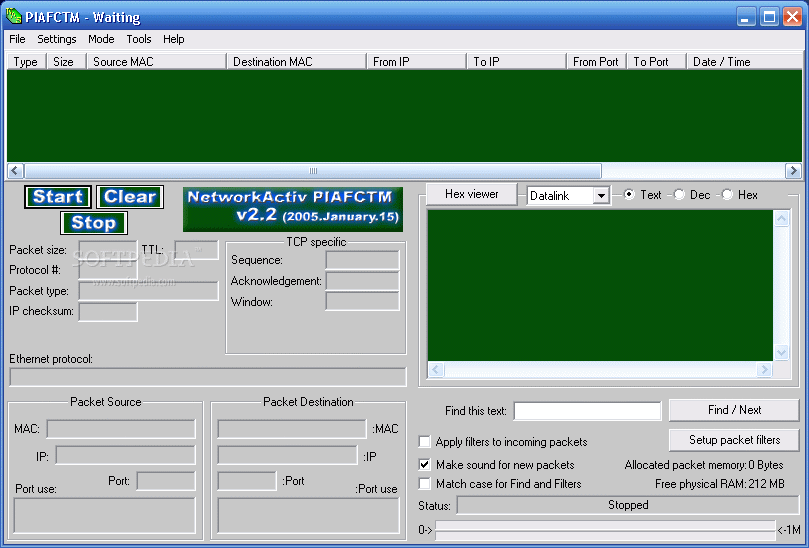Click packet list left scroll arrow
This screenshot has width=809, height=548.
point(15,170)
